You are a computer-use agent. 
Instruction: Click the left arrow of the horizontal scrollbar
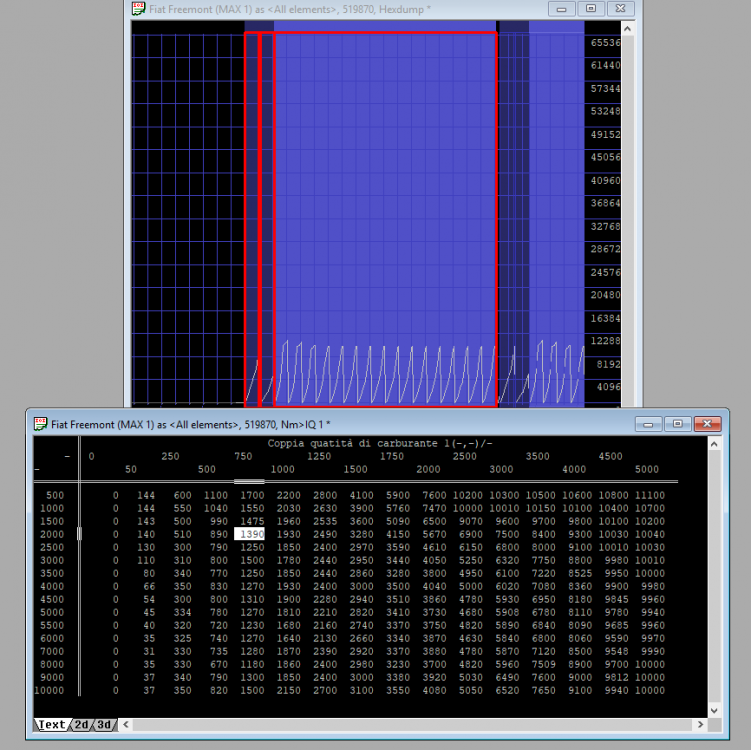[125, 725]
